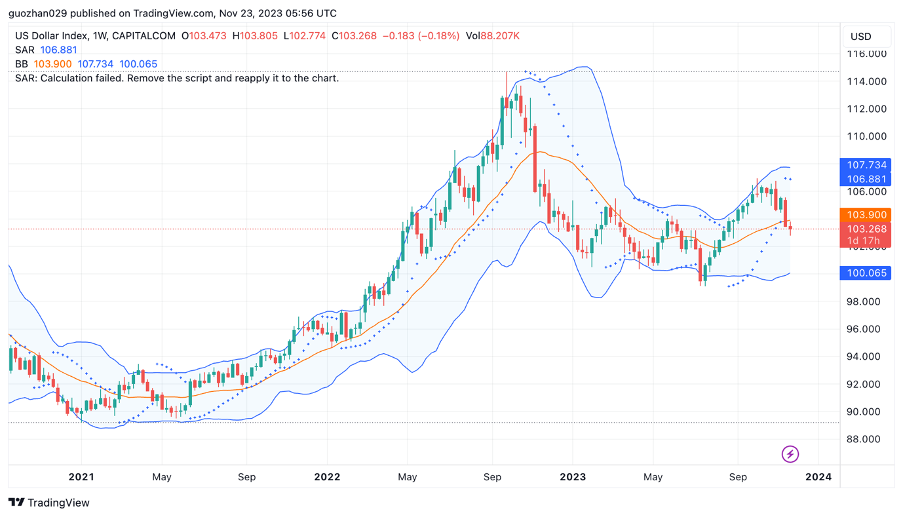Click the purple lightning bolt icon
The height and width of the screenshot is (518, 904).
click(790, 454)
